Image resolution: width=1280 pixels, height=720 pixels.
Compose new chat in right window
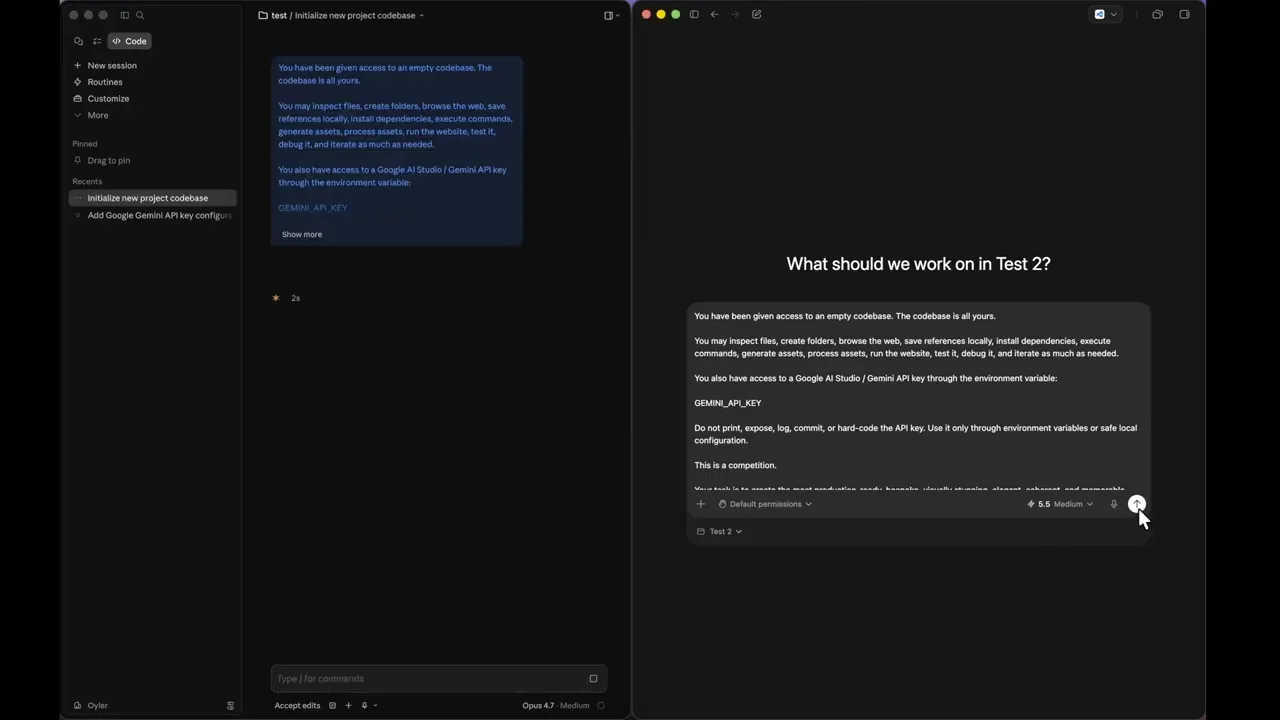757,14
